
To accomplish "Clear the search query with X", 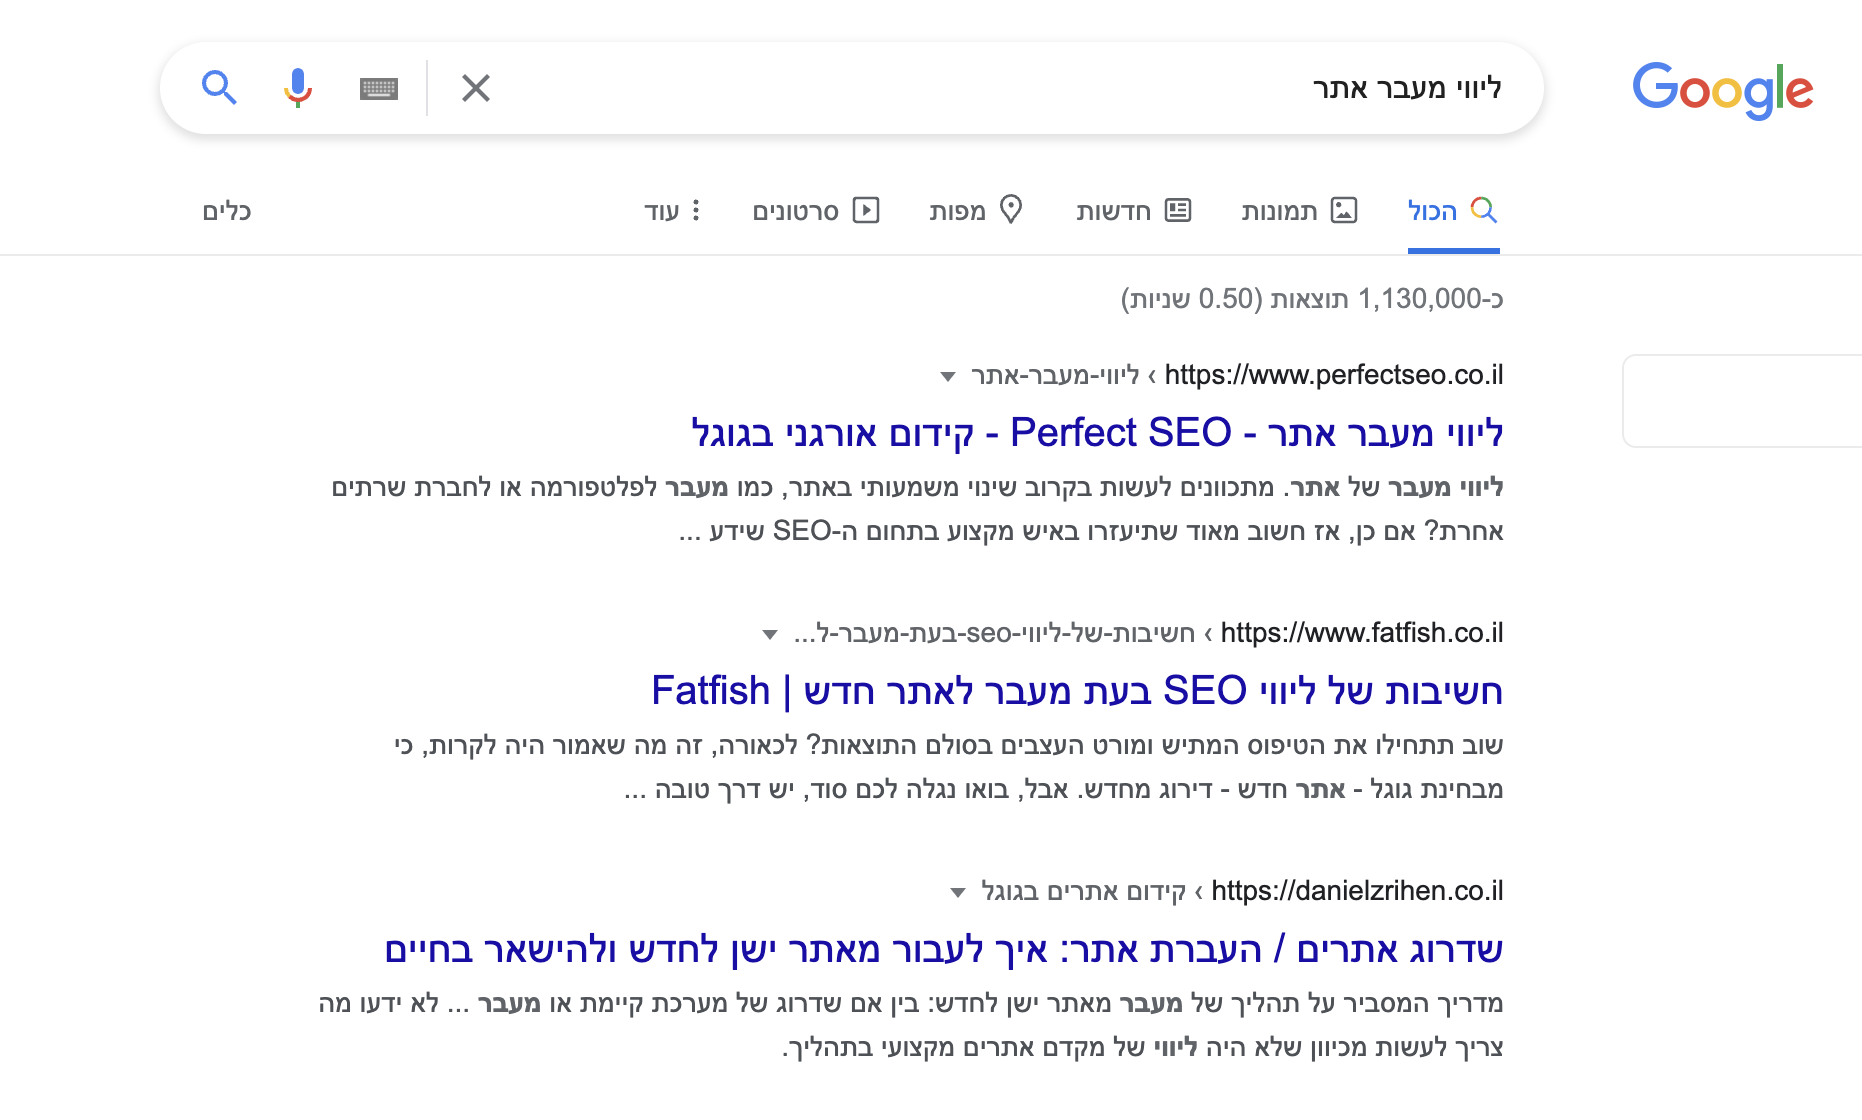I will click(476, 88).
